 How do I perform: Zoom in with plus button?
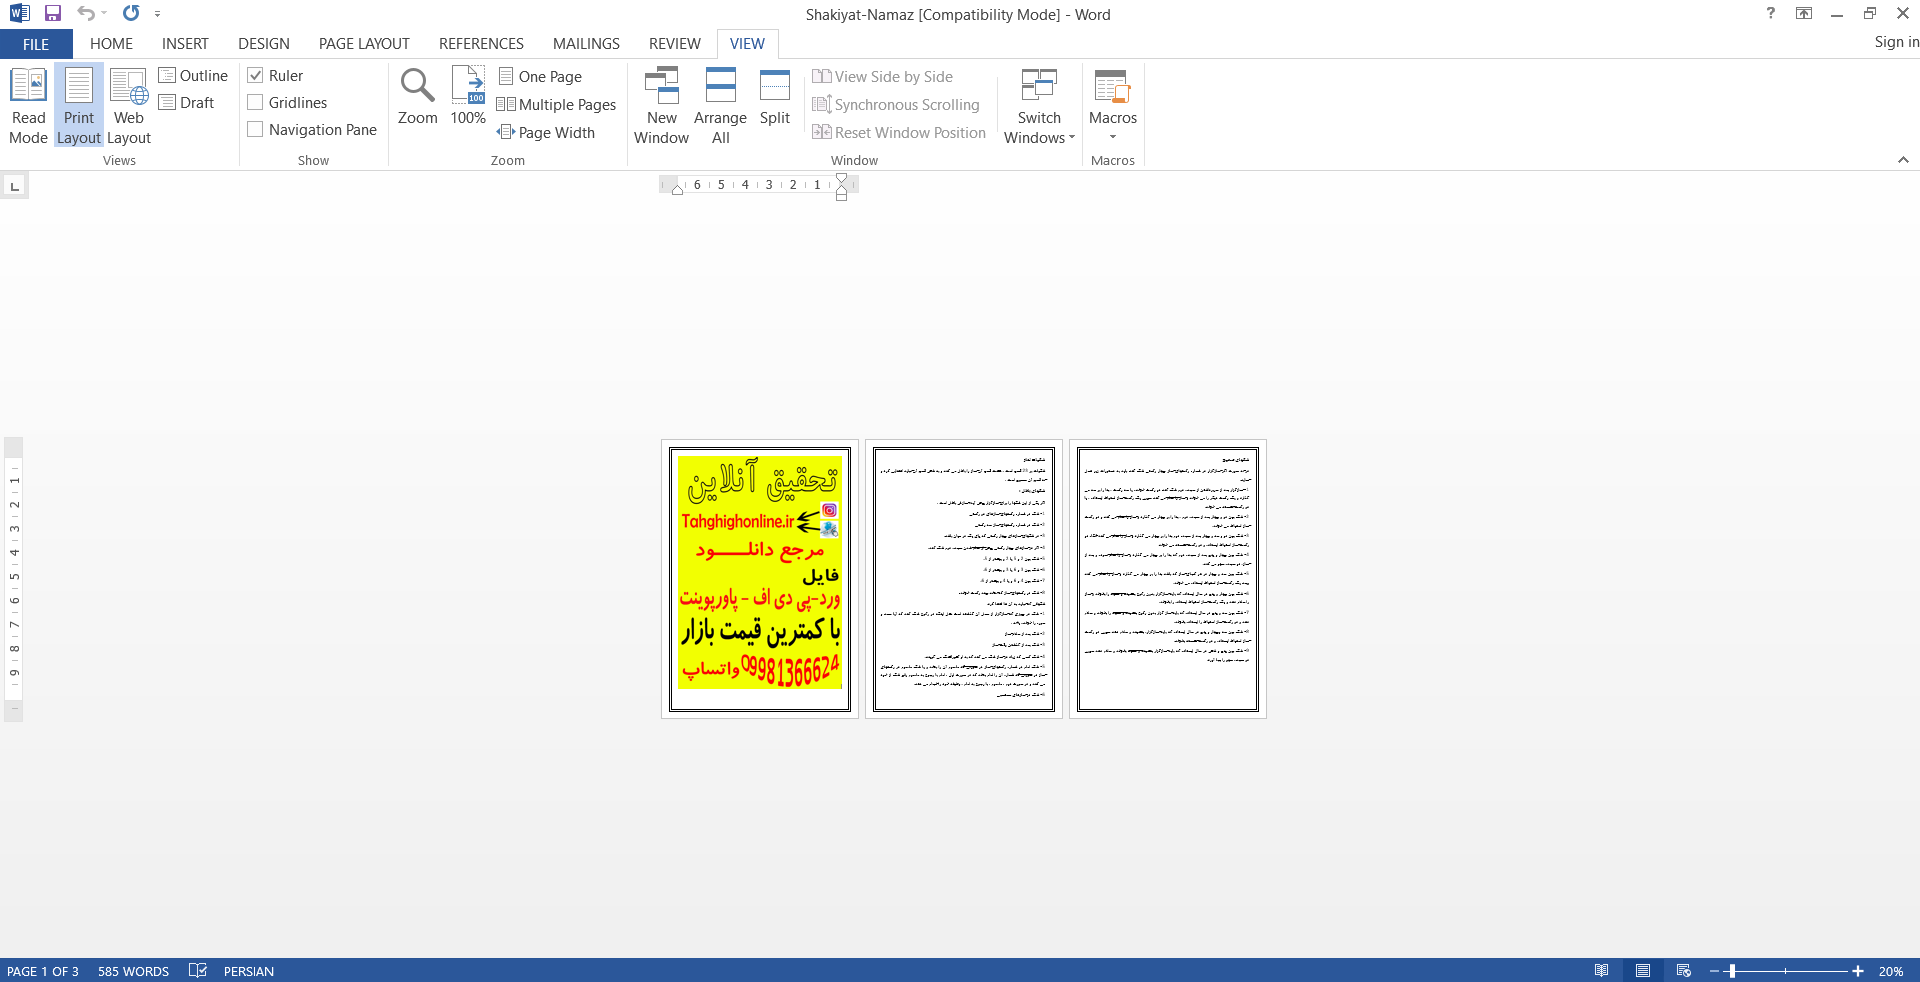(1857, 971)
